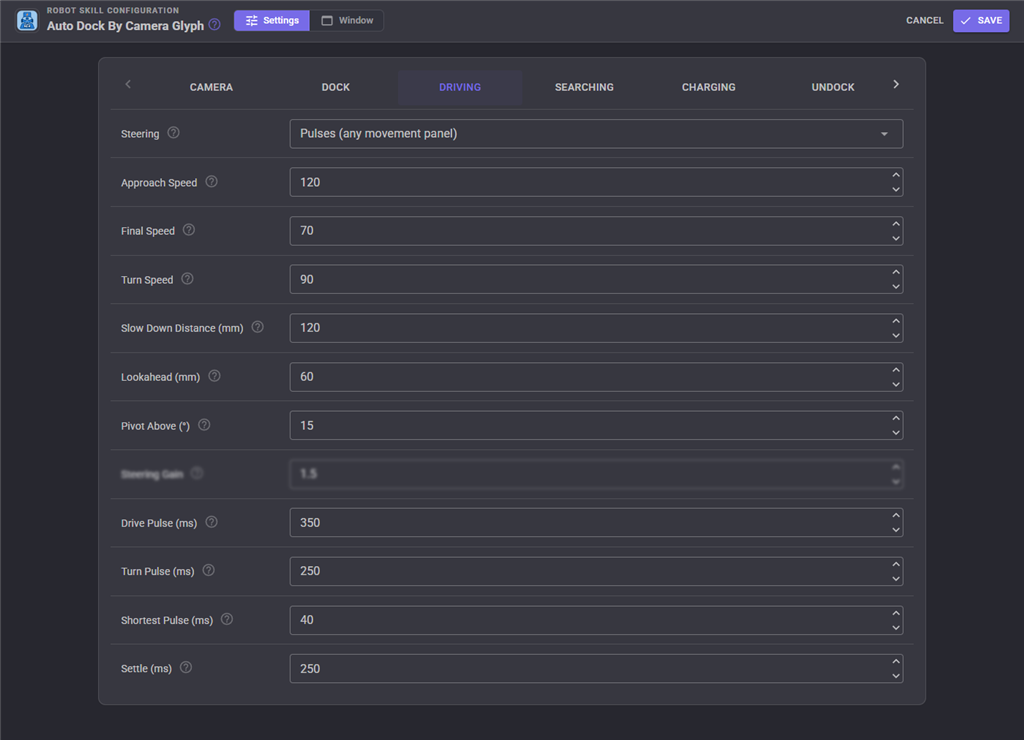Open help for Shortest Pulse (ms)

(227, 619)
